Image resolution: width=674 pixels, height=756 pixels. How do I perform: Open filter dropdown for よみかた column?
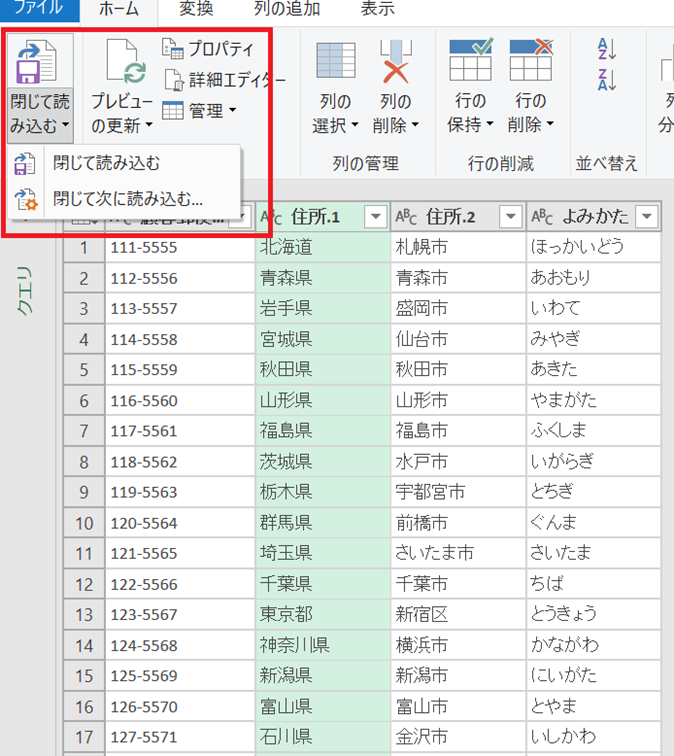pos(646,217)
